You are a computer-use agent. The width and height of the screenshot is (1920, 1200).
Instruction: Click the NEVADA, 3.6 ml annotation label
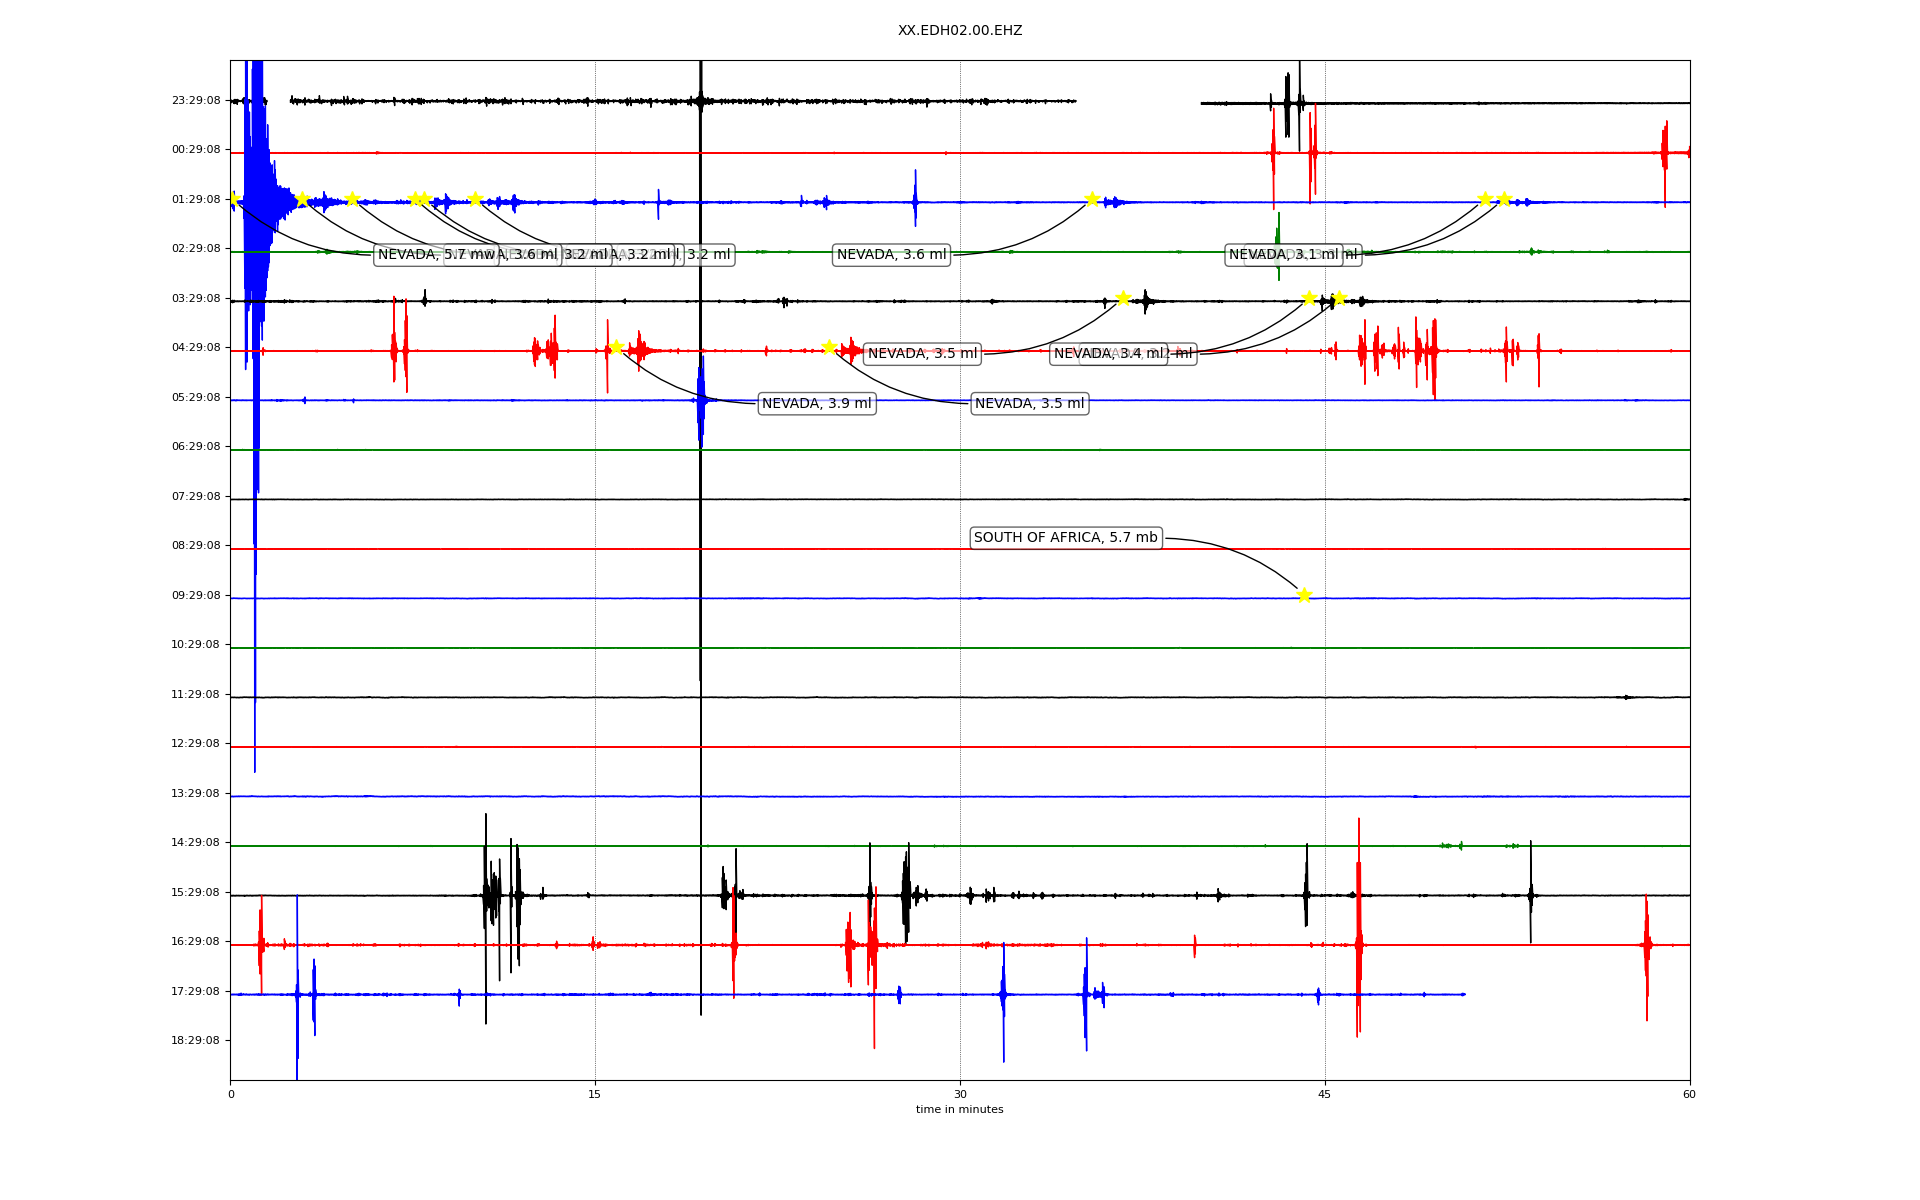891,255
